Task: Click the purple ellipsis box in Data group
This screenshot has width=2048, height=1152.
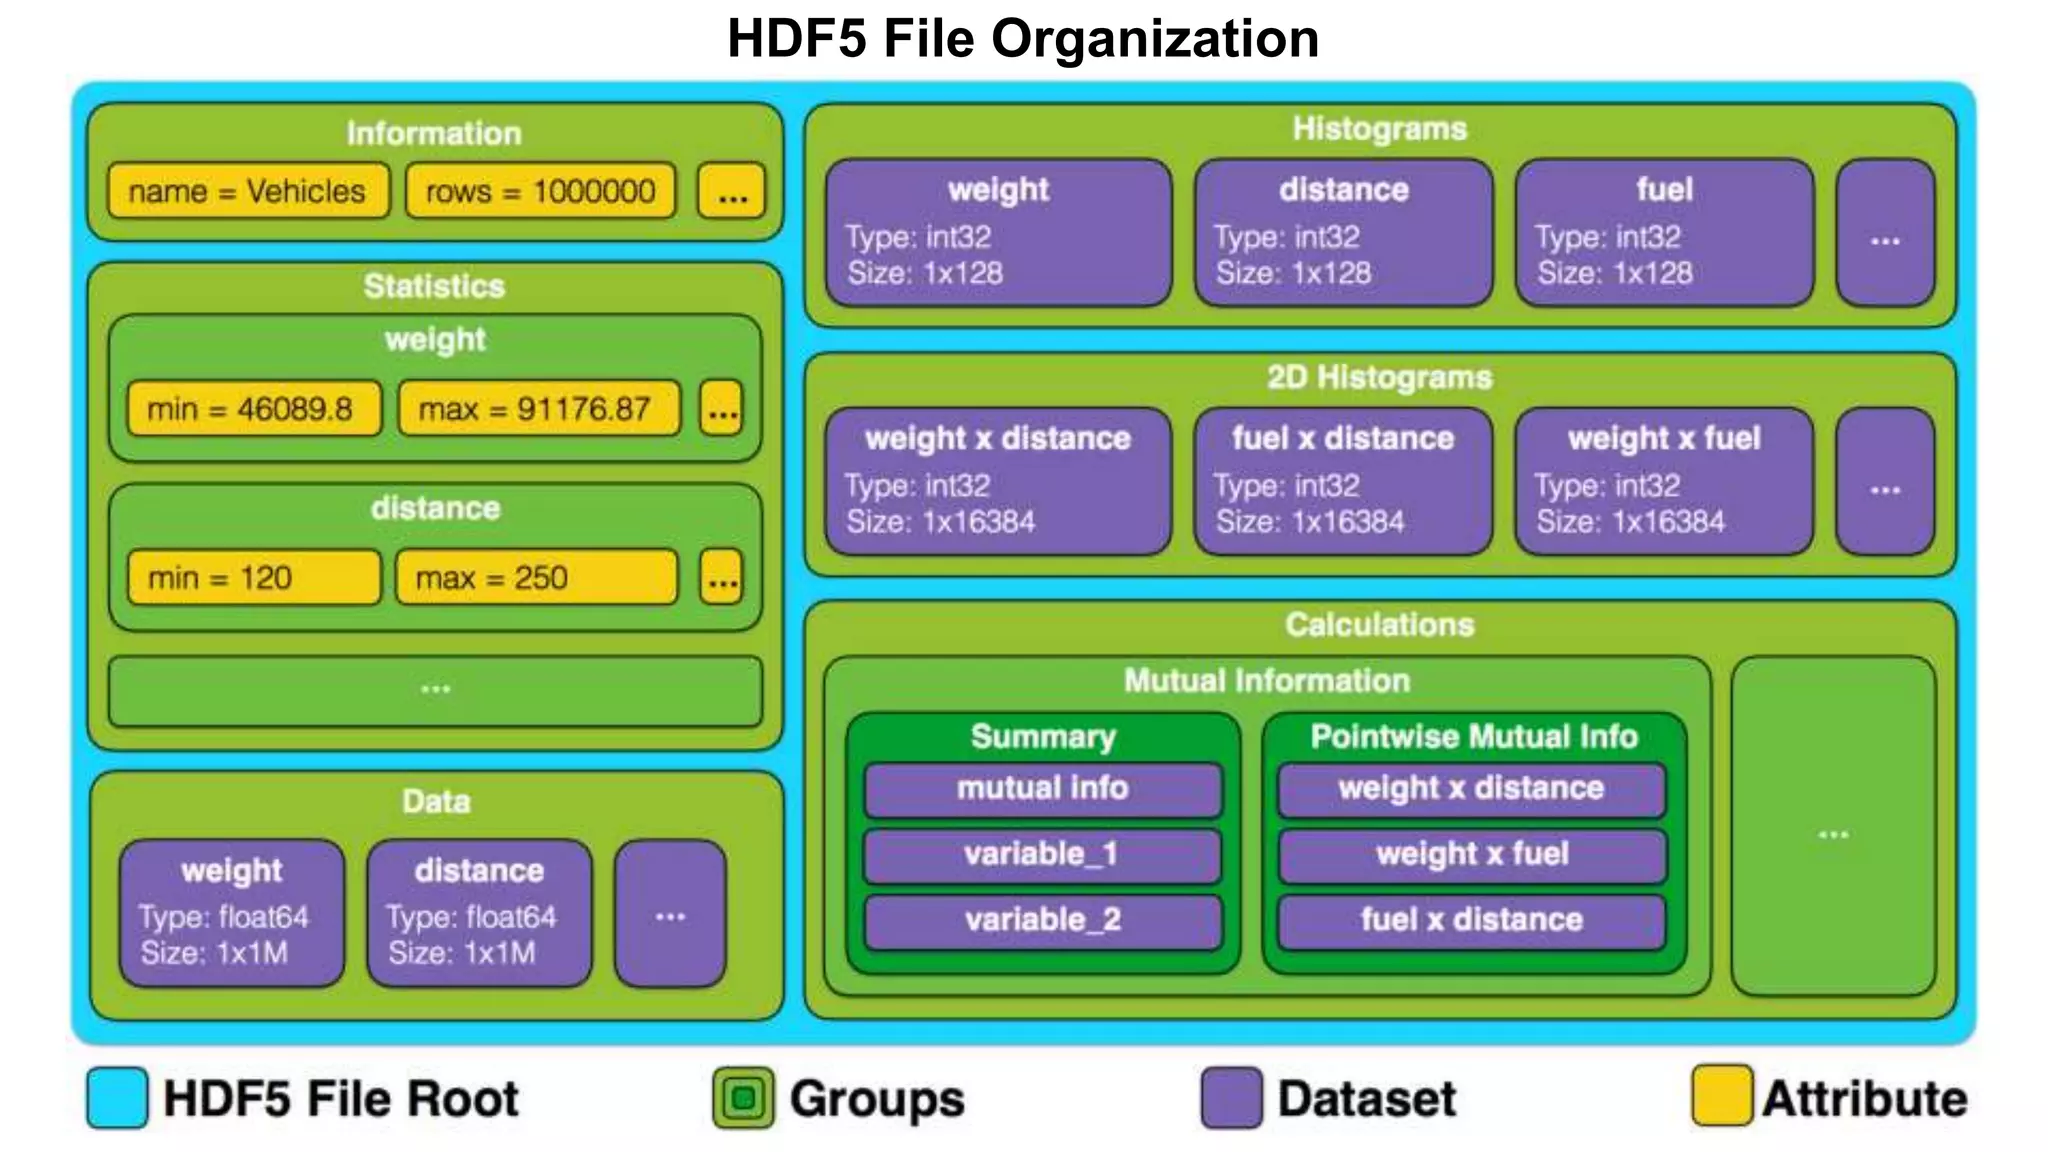Action: 670,914
